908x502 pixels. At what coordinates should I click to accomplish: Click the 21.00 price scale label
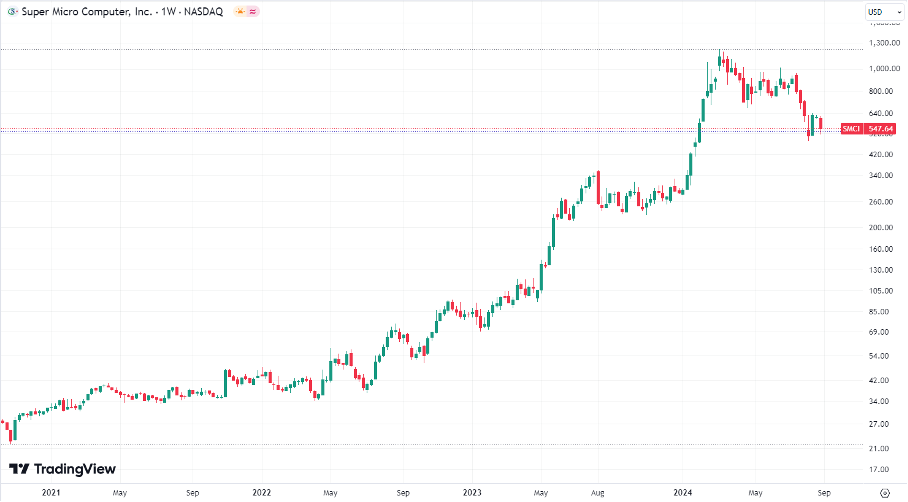(x=880, y=448)
